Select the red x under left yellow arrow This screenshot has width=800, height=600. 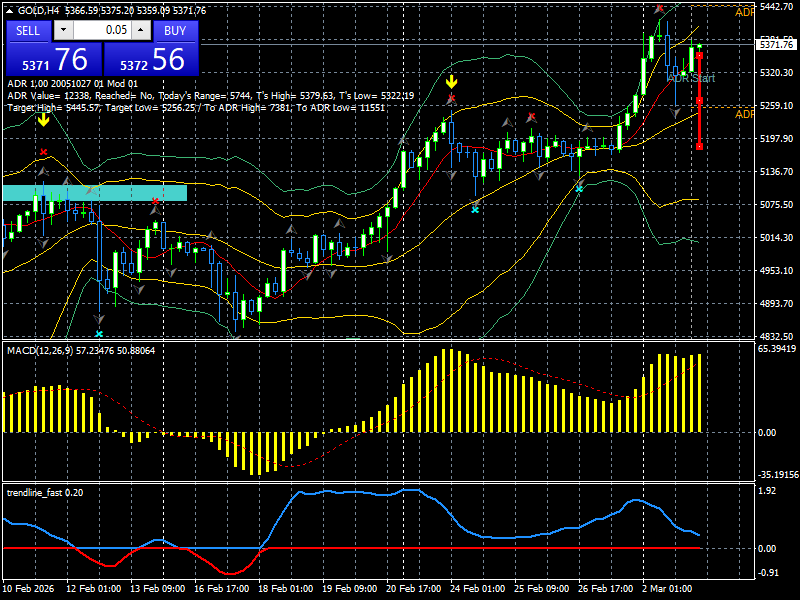(43, 152)
